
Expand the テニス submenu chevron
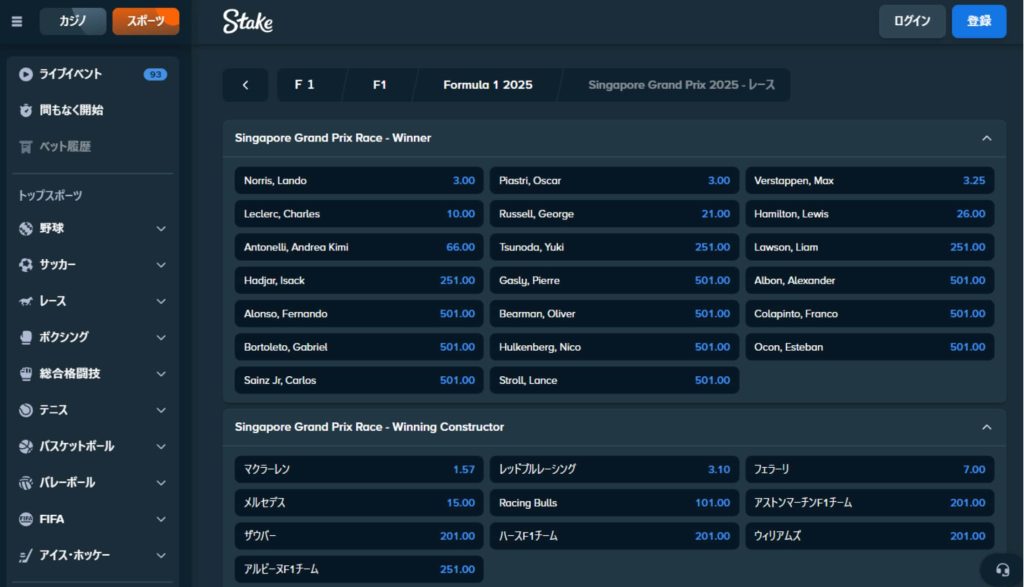tap(161, 410)
